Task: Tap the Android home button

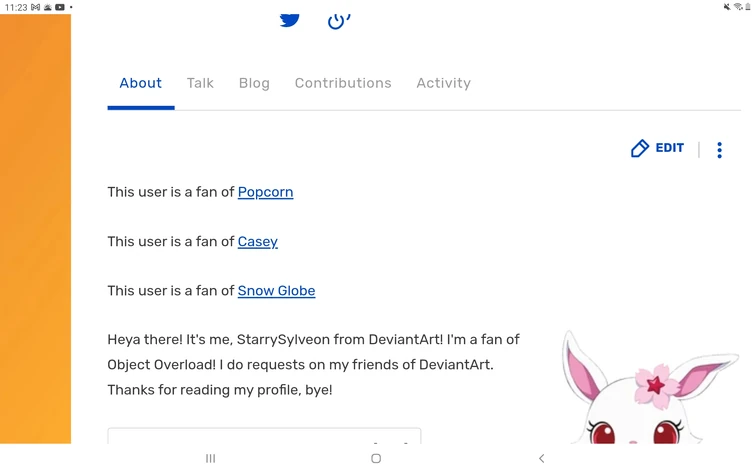Action: pyautogui.click(x=377, y=459)
